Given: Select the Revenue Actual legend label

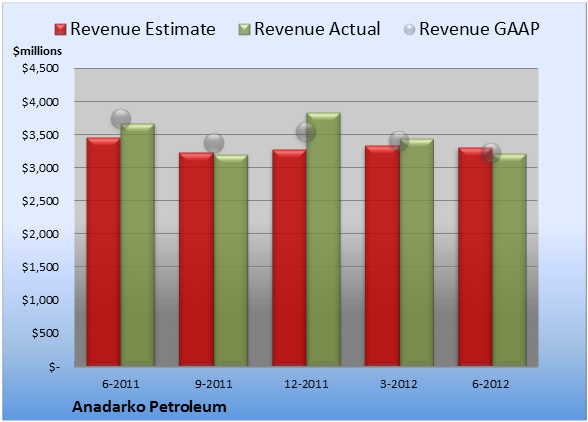Looking at the screenshot, I should coord(317,29).
